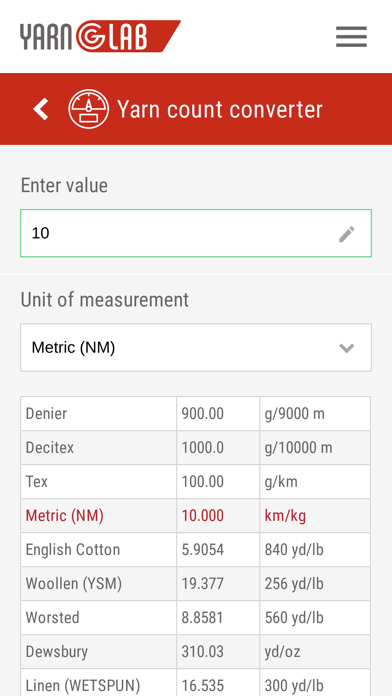Tap the gauge converter icon in header
This screenshot has height=696, width=392.
point(88,109)
